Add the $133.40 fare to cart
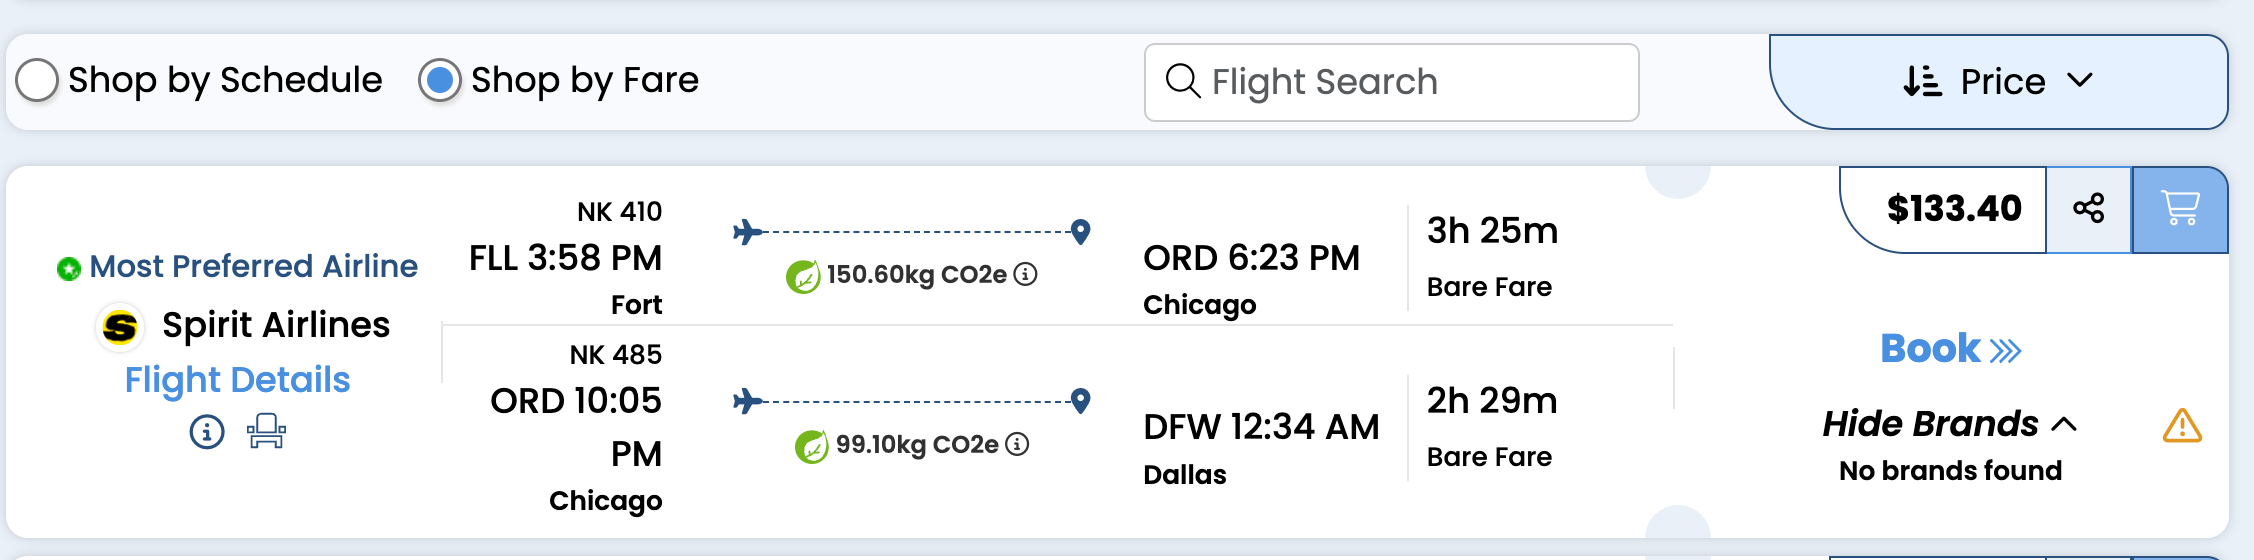Screen dimensions: 2254x560 2180,209
